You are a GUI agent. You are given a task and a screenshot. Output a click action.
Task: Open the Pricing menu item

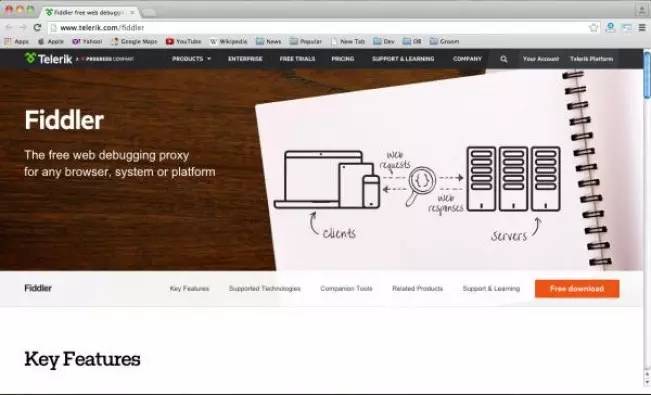343,59
